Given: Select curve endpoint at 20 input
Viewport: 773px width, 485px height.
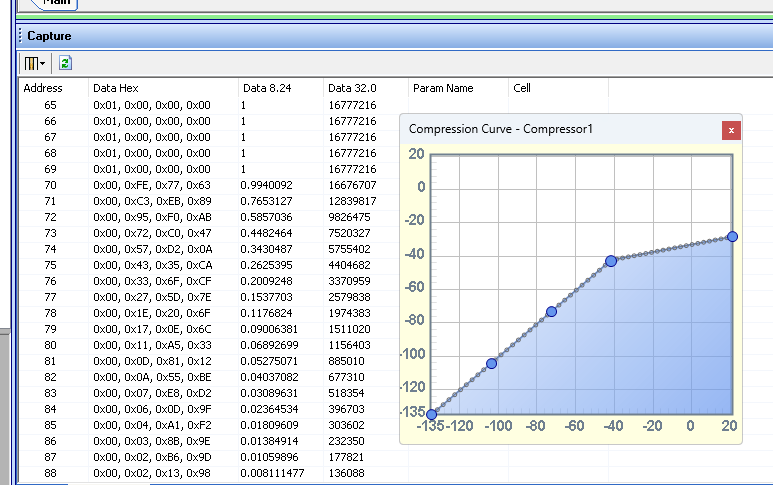Looking at the screenshot, I should click(733, 237).
